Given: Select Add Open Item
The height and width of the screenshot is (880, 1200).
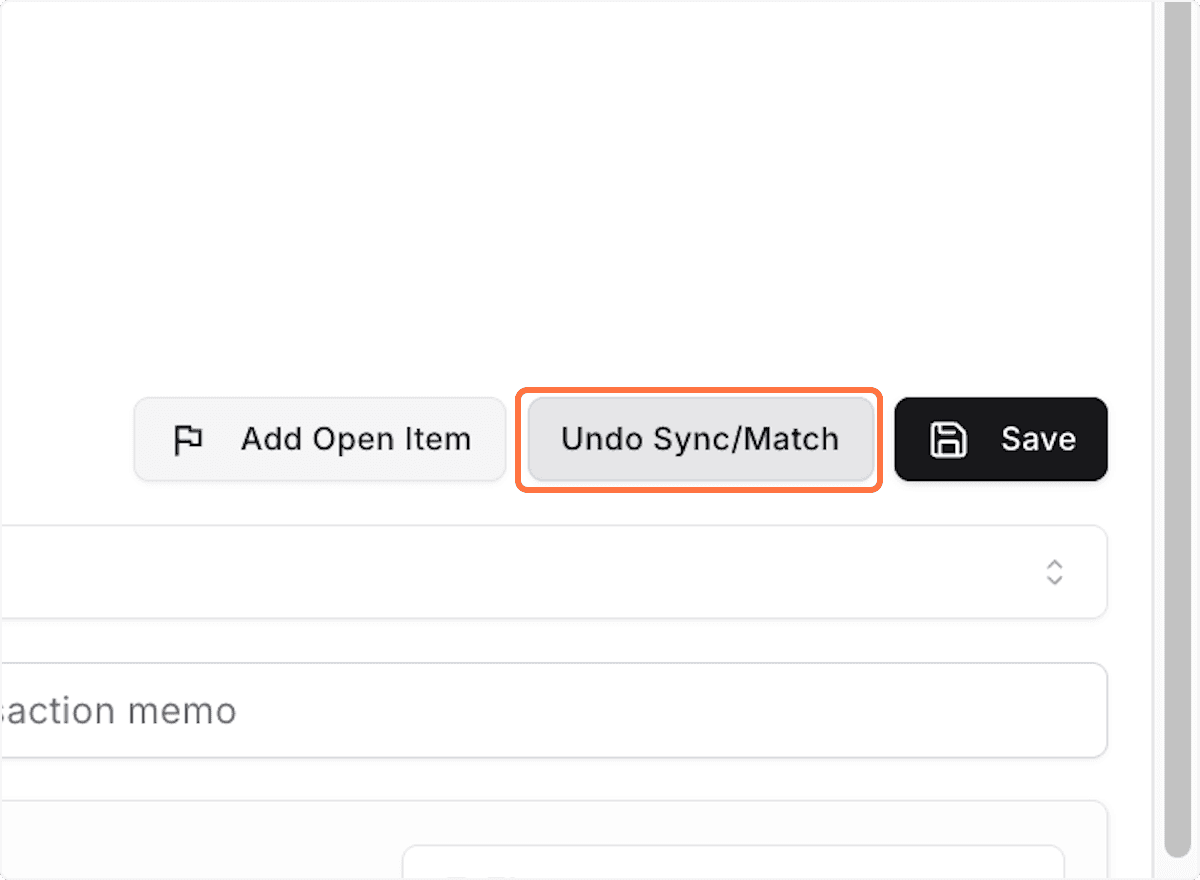Looking at the screenshot, I should coord(320,439).
